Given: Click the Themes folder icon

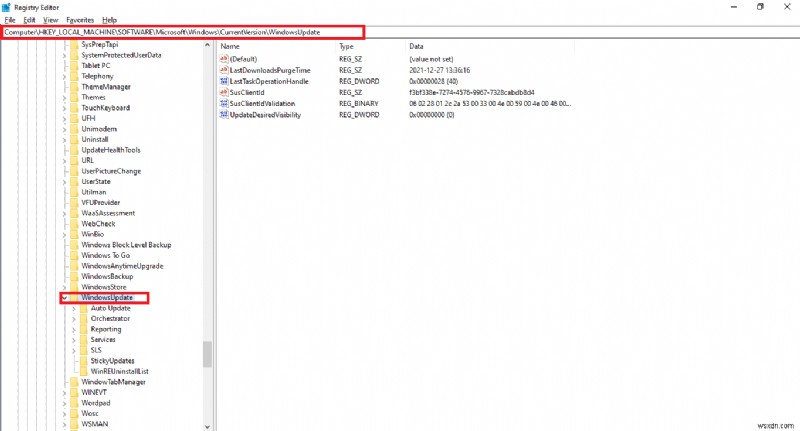Looking at the screenshot, I should coord(74,97).
